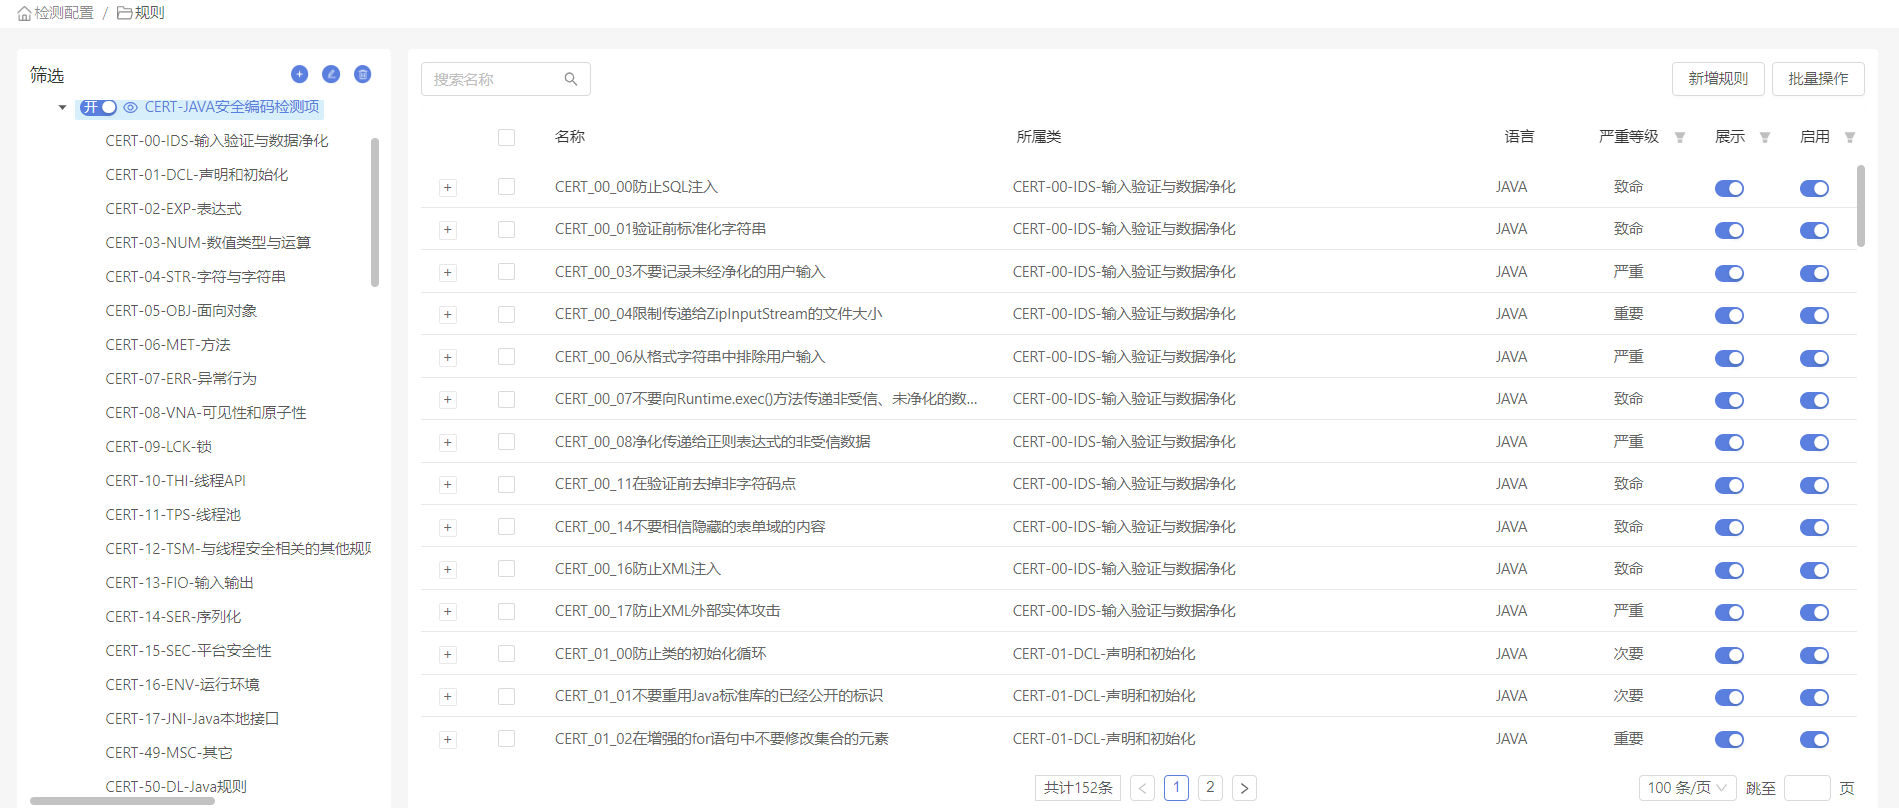Click the delete trash icon in filter panel
1899x808 pixels.
pos(363,74)
